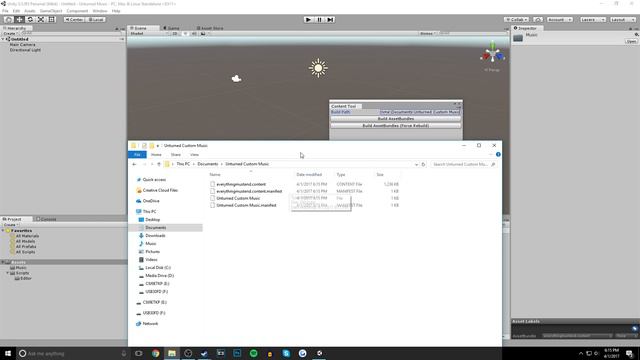Toggle the Local handle rotation button
The width and height of the screenshot is (640, 360).
pos(96,20)
